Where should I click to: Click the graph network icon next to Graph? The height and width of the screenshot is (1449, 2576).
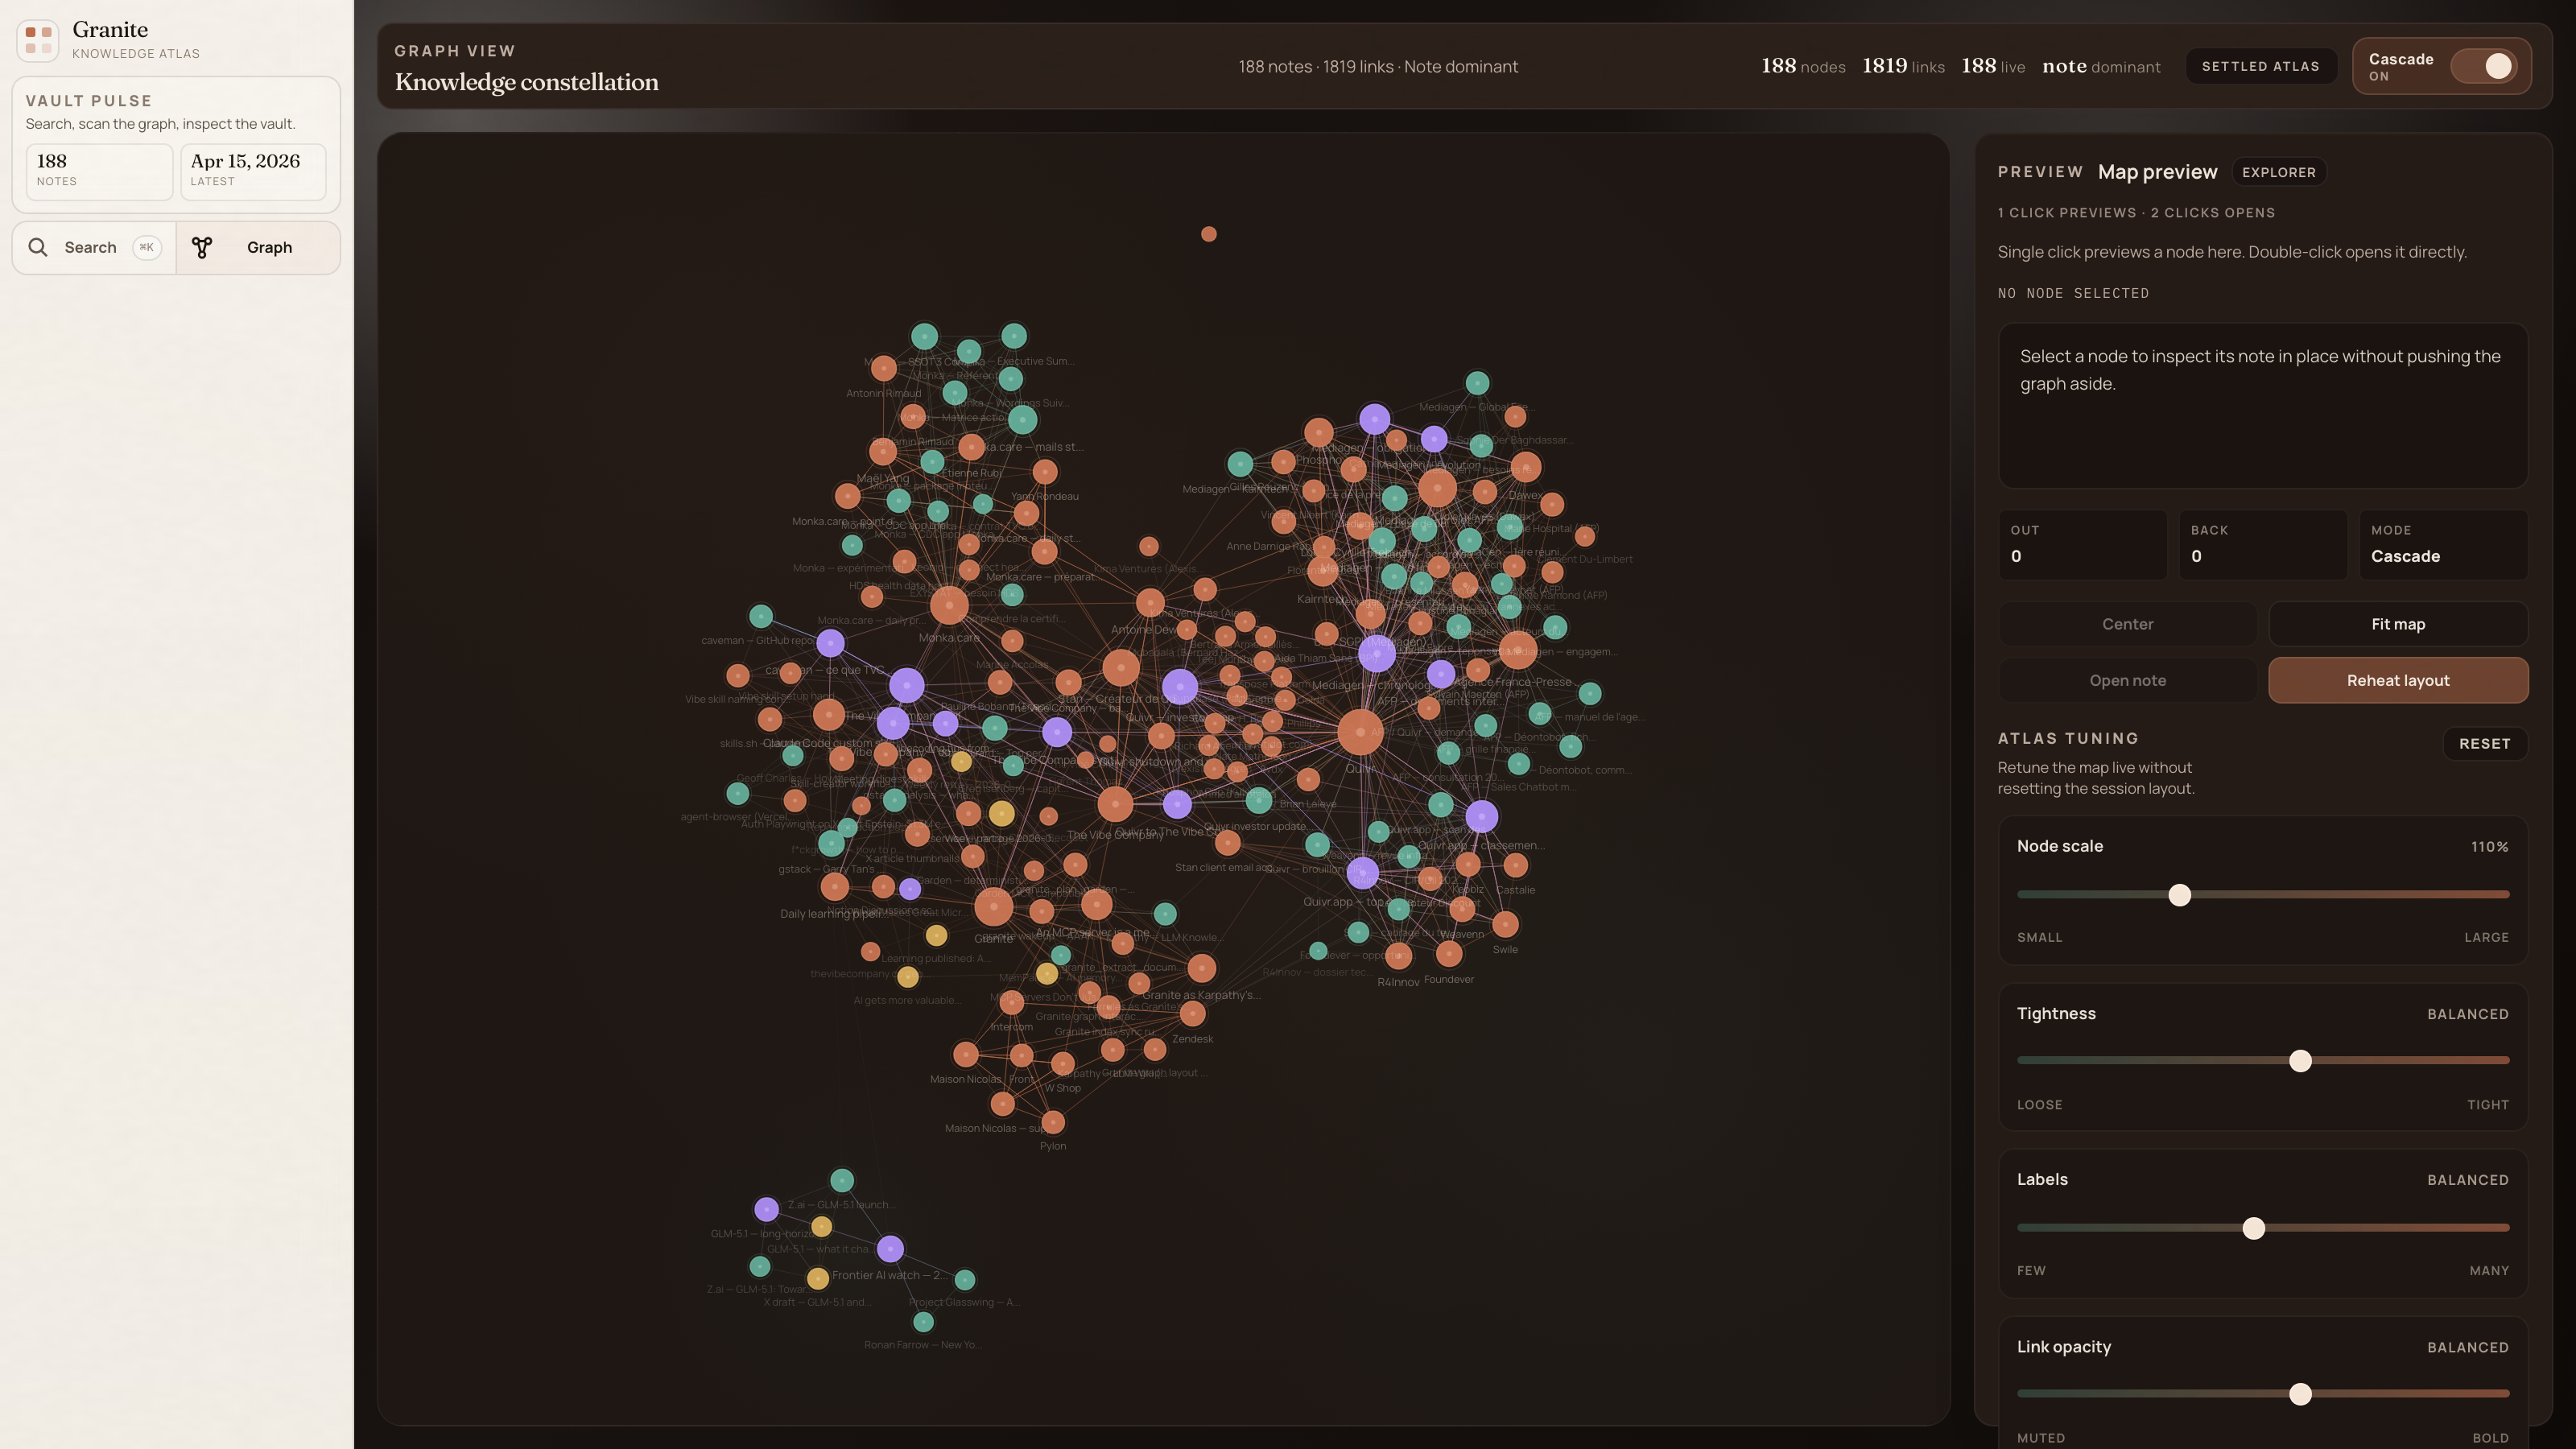pos(203,247)
